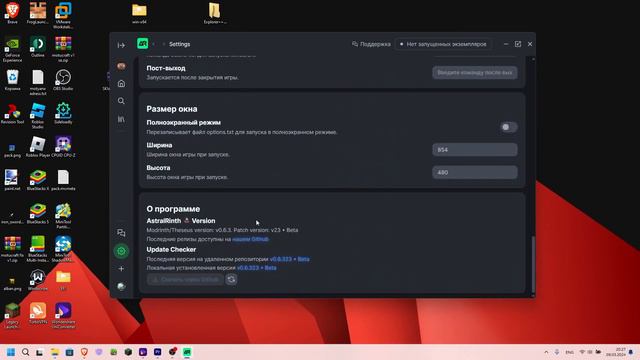This screenshot has height=360, width=640.
Task: Click the green circular Settings icon in sidebar
Action: pyautogui.click(x=121, y=251)
